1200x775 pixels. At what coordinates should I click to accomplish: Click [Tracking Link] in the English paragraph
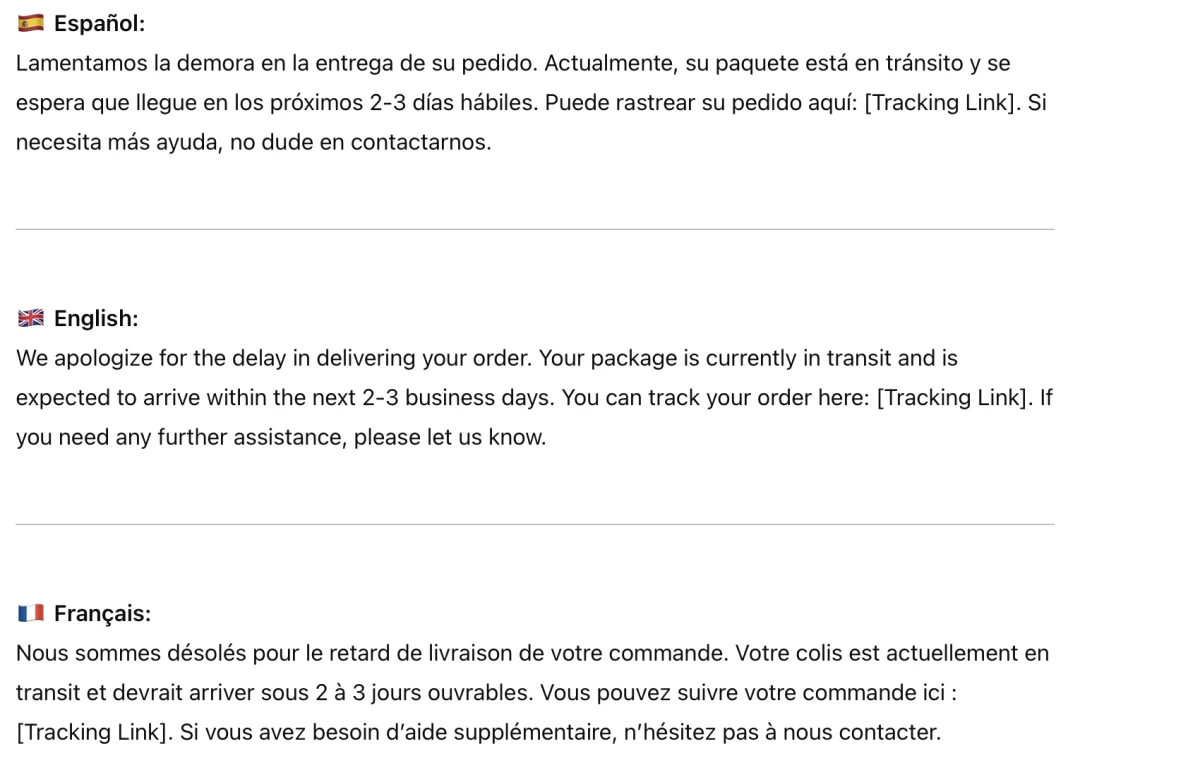(955, 398)
